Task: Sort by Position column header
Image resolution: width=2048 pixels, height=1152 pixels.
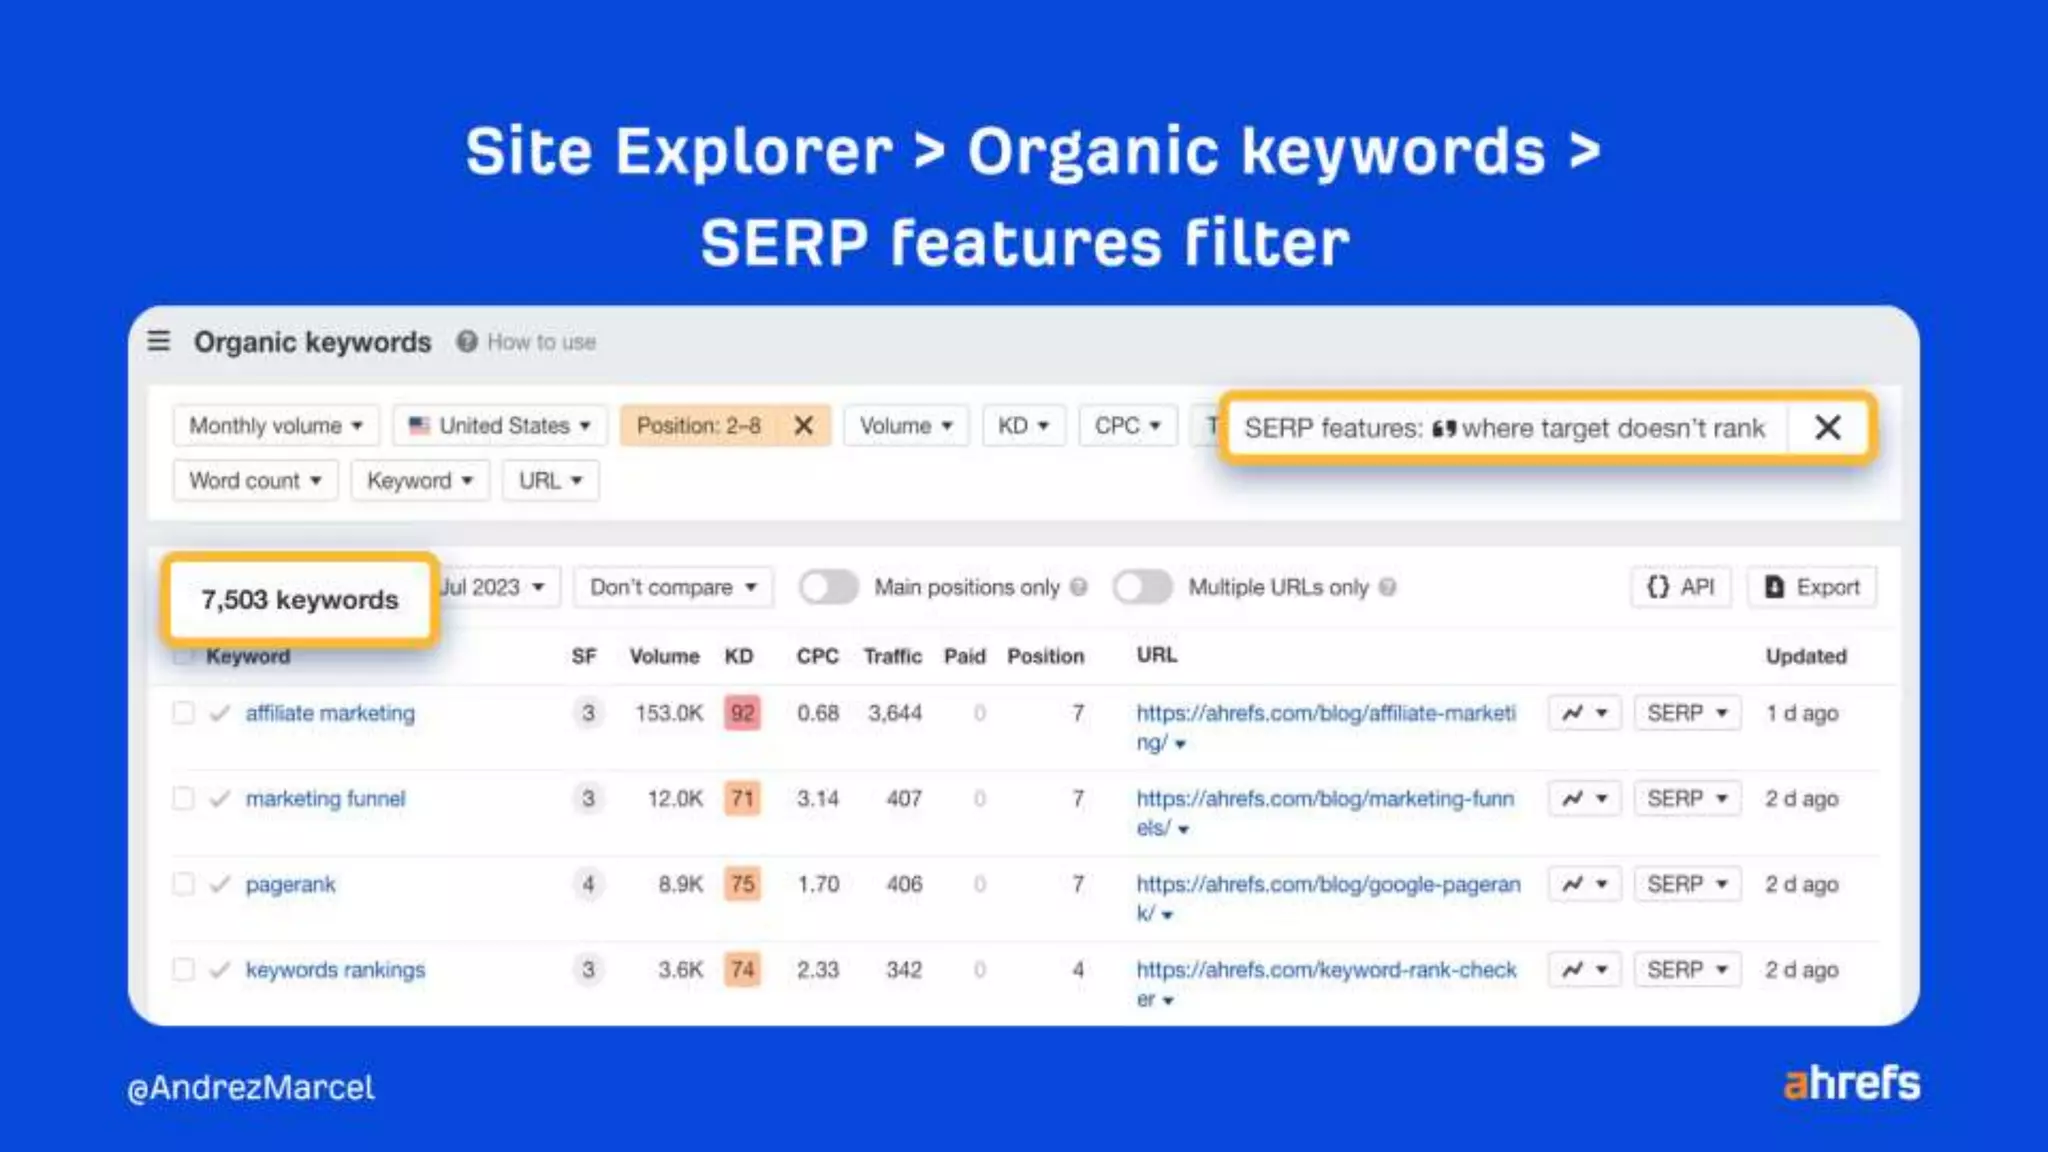Action: (x=1045, y=656)
